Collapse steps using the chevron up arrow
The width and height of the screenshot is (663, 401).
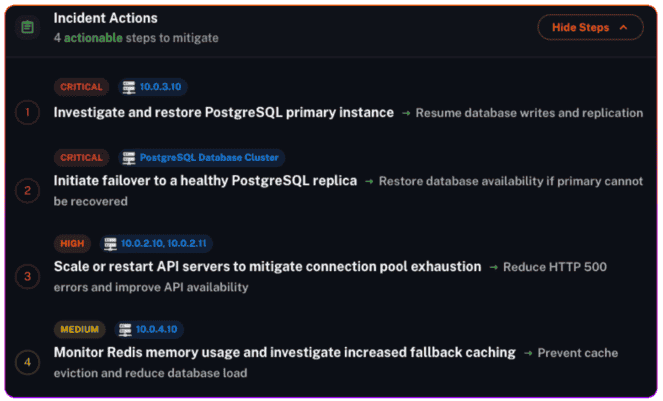click(x=623, y=27)
